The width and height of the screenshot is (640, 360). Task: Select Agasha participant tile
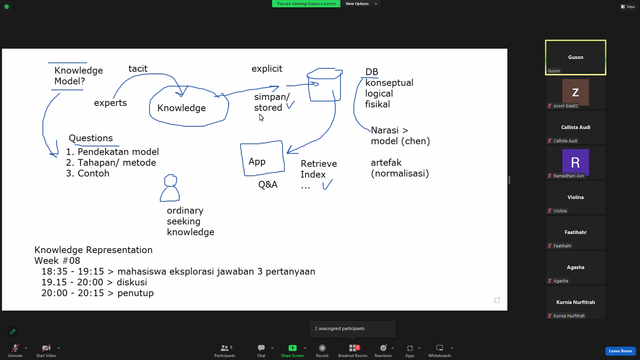576,268
